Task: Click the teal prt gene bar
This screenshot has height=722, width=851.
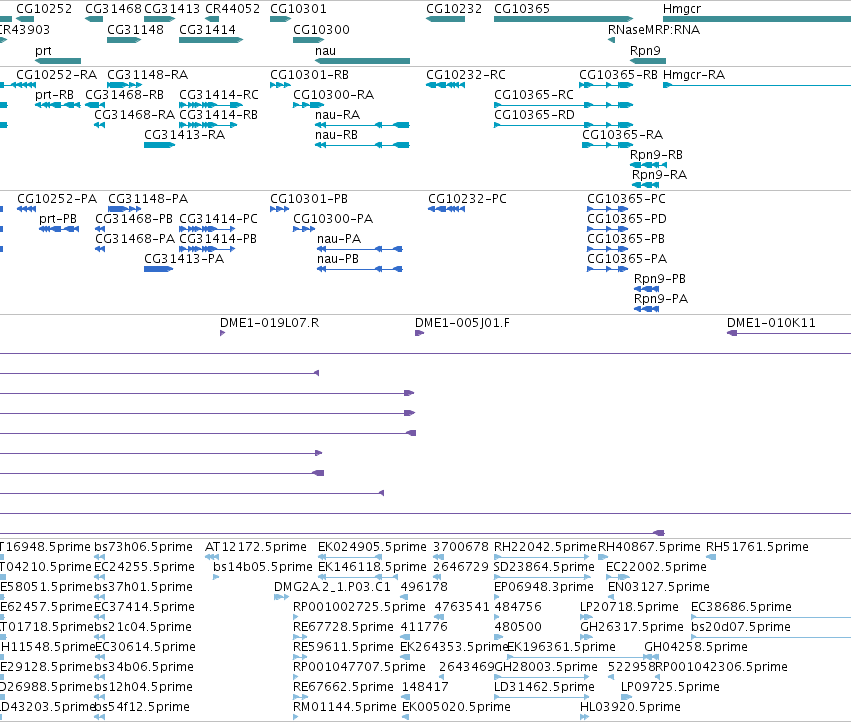Action: (x=58, y=61)
